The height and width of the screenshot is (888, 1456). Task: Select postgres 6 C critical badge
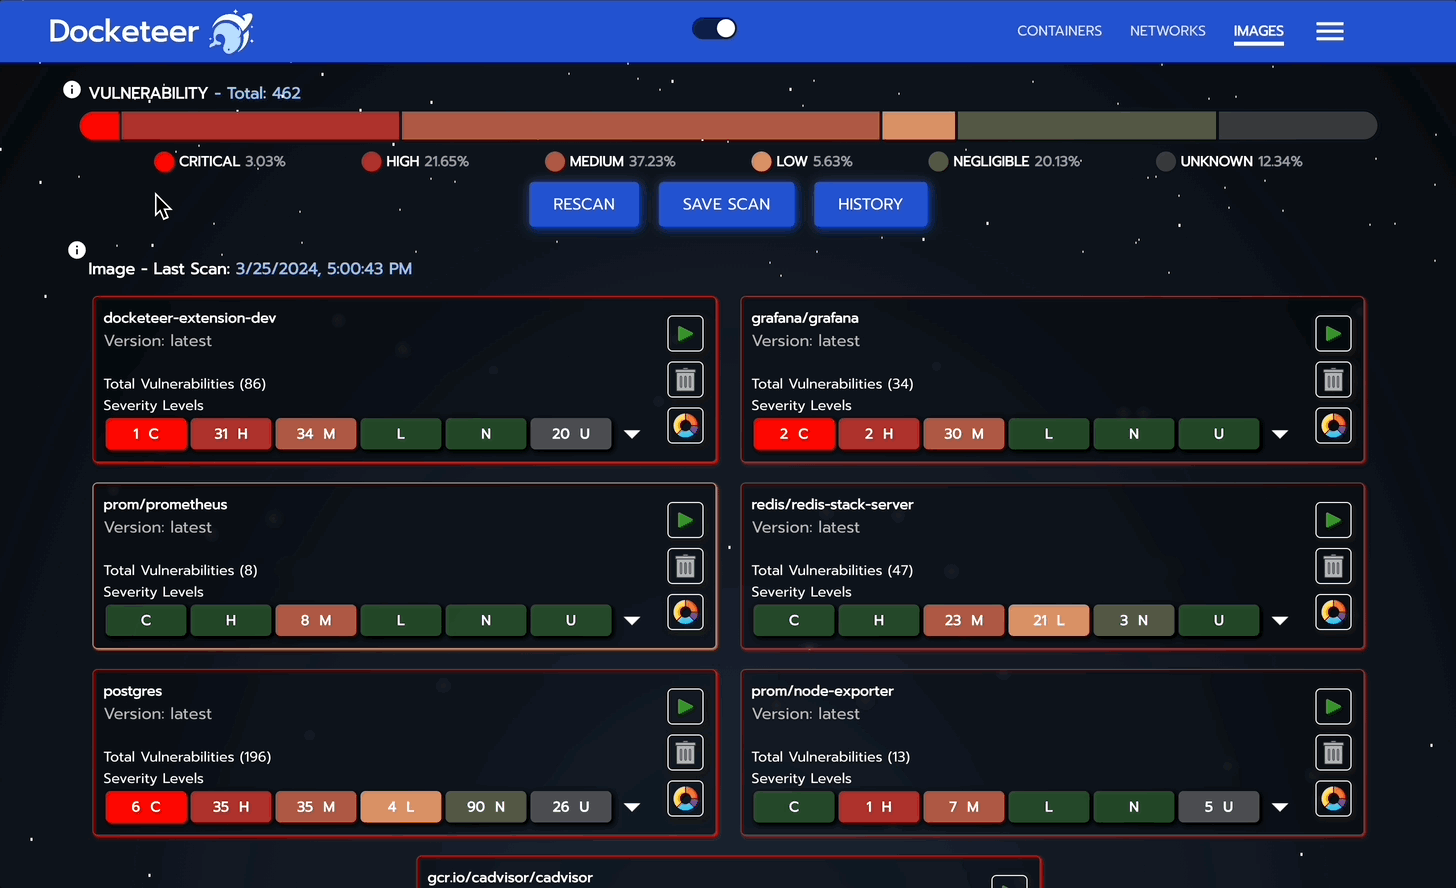146,807
